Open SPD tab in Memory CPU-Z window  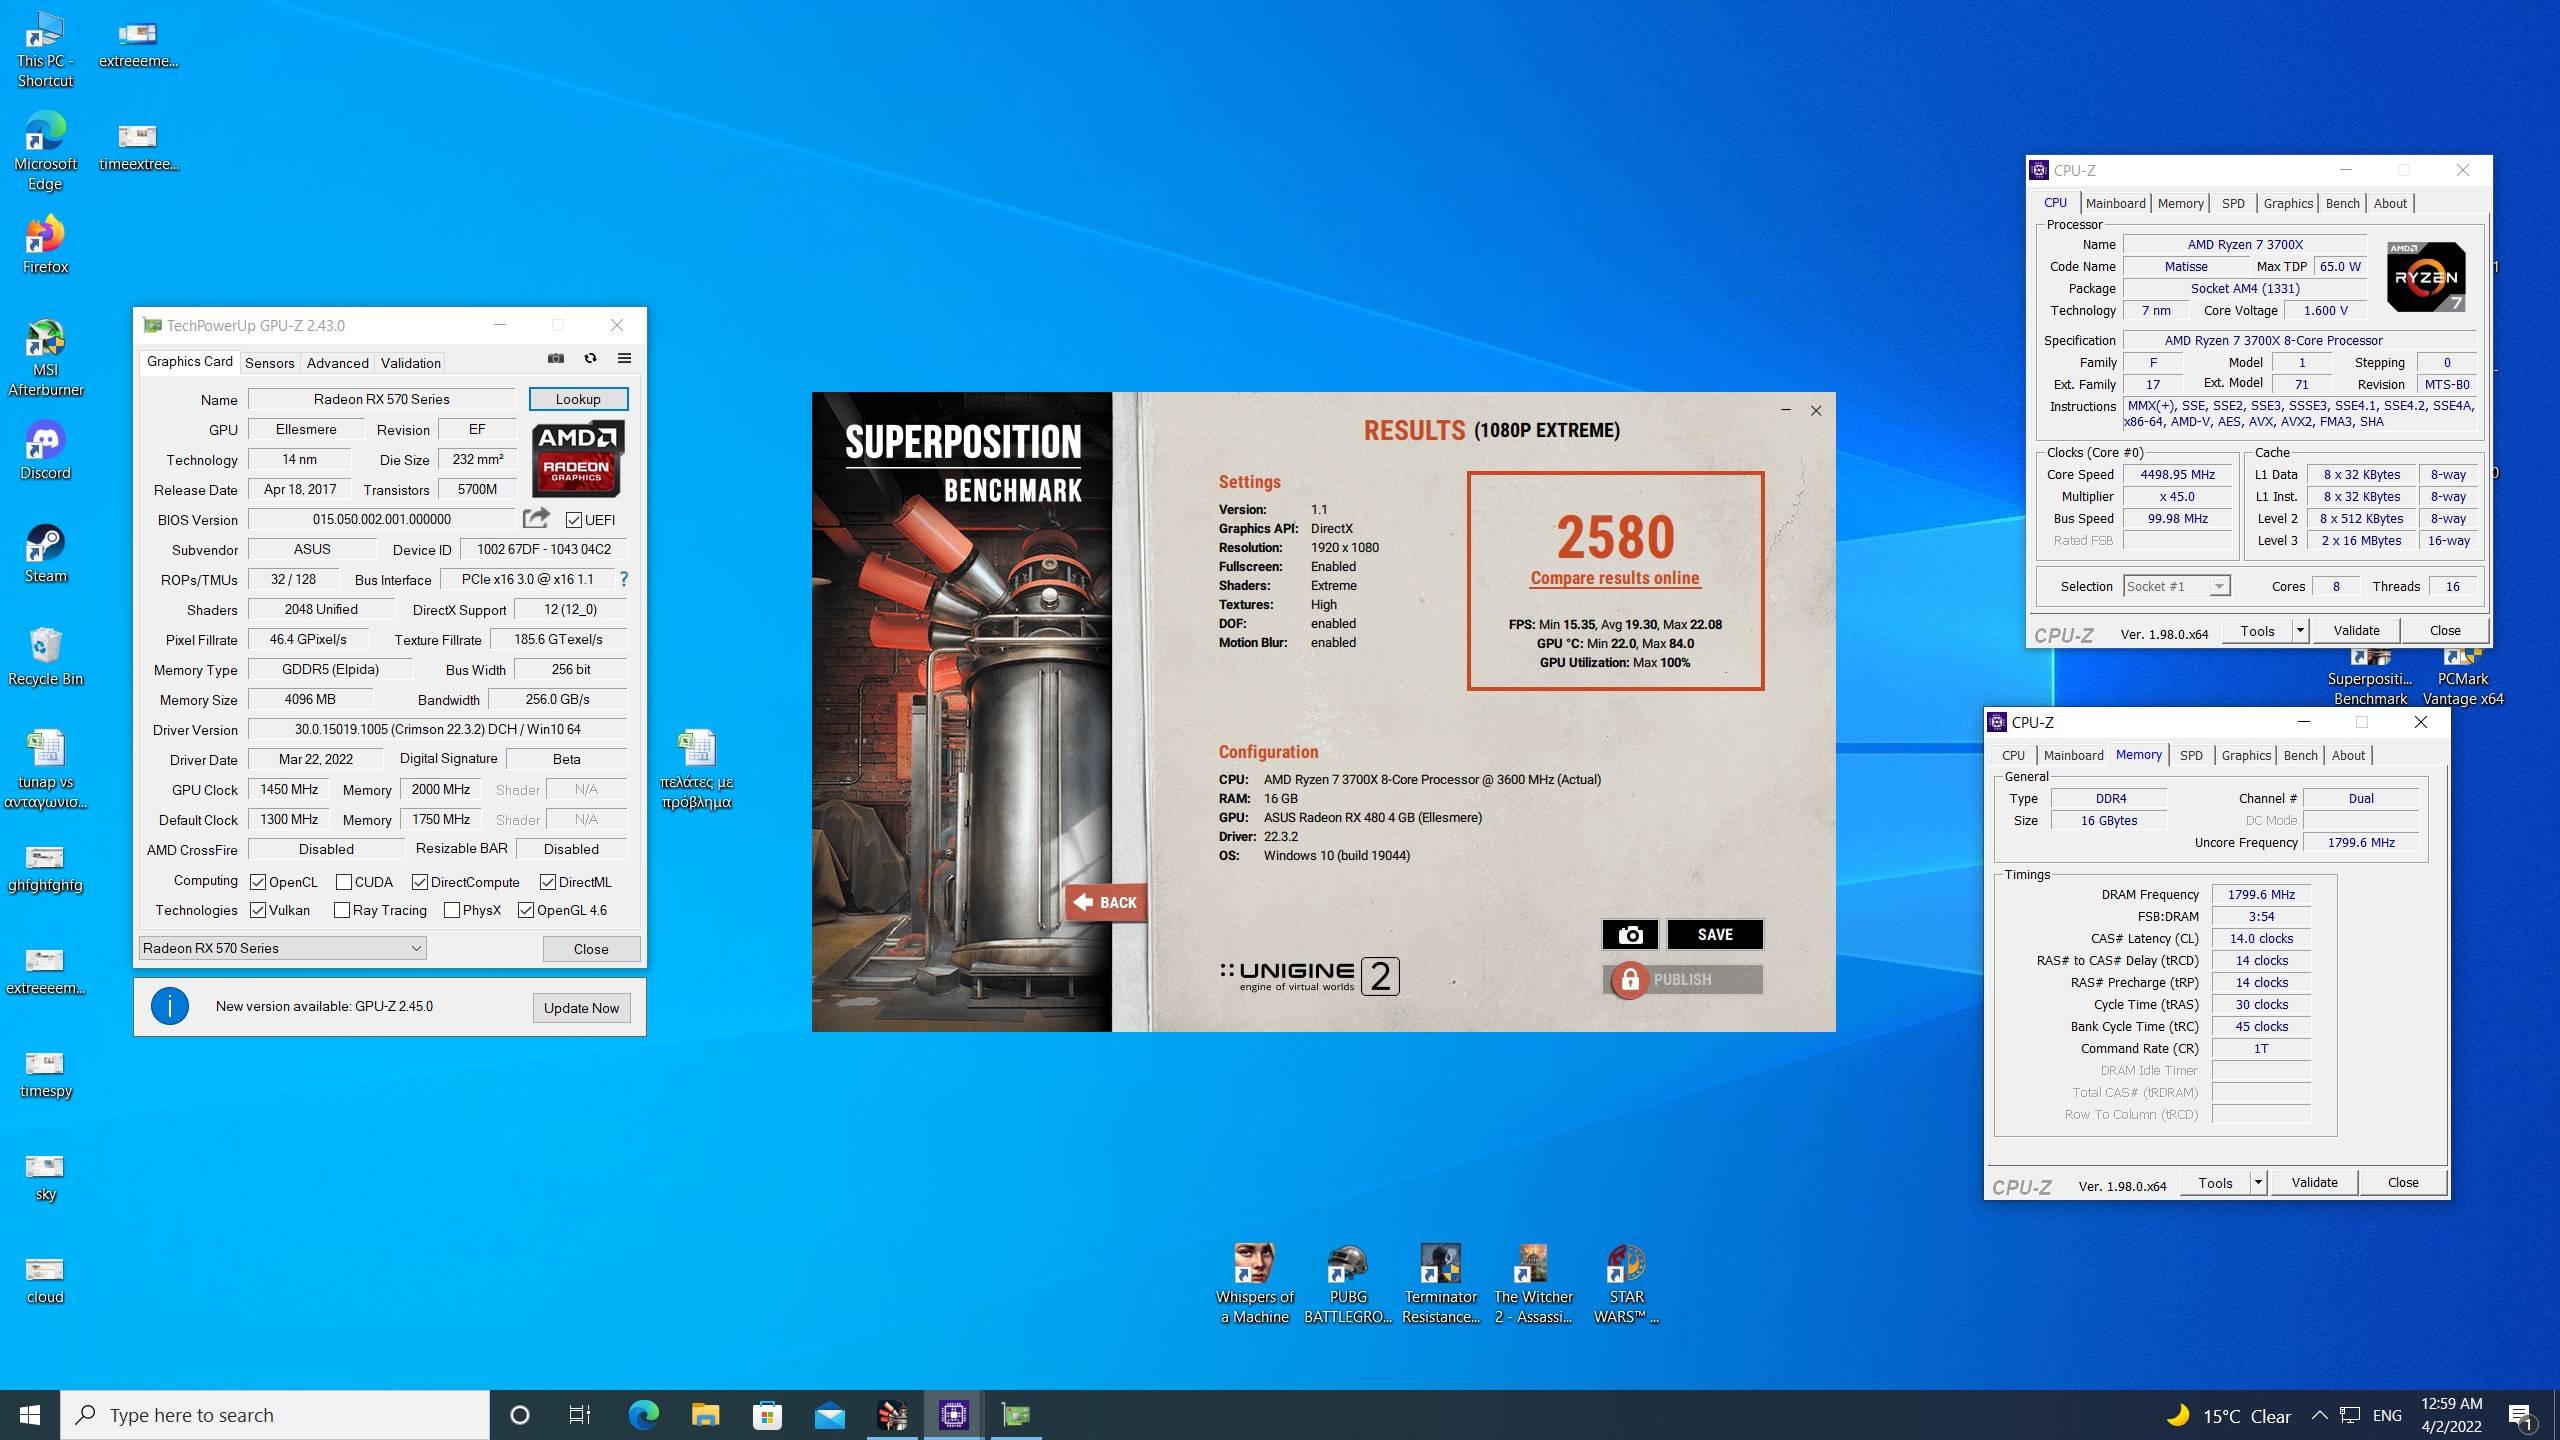[x=2191, y=755]
